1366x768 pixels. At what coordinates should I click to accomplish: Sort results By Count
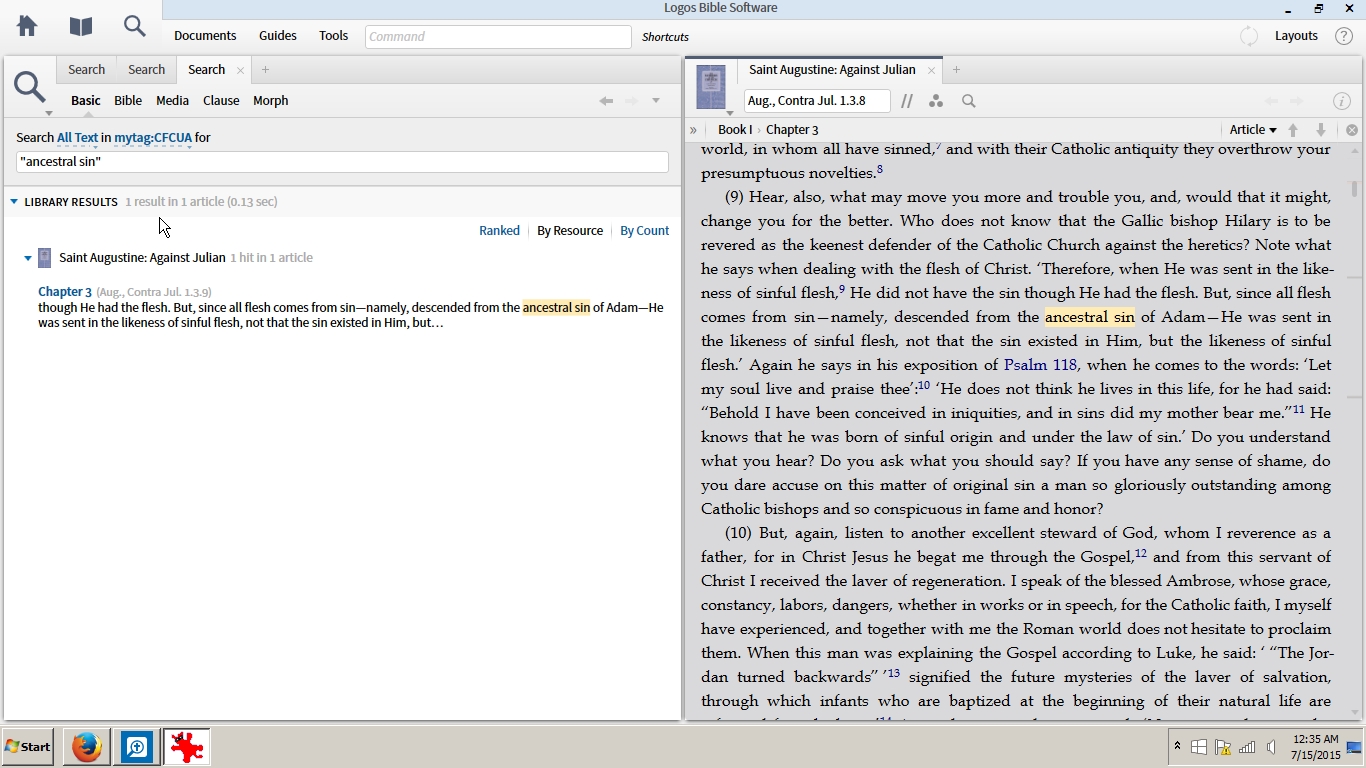644,231
